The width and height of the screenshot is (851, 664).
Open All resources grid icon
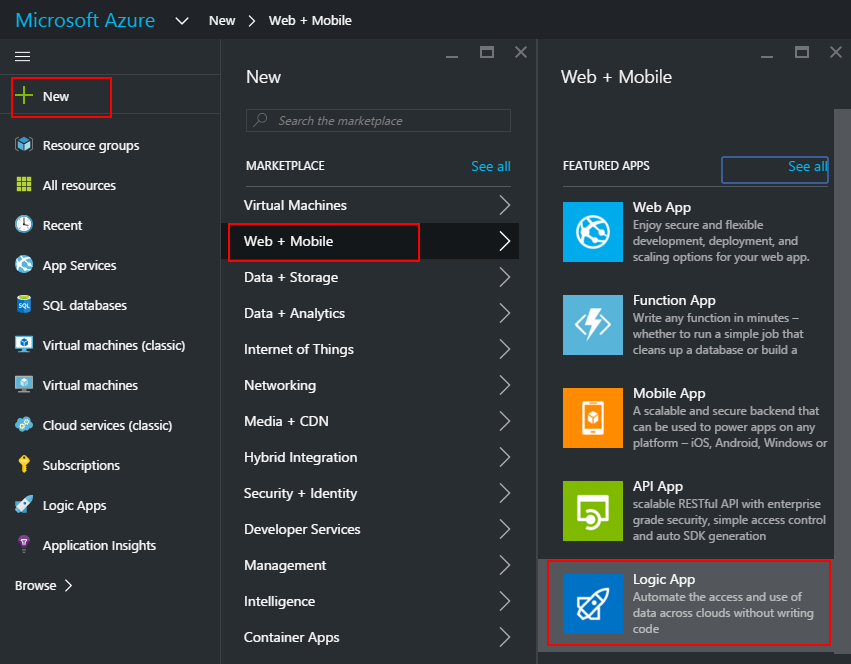pyautogui.click(x=24, y=185)
